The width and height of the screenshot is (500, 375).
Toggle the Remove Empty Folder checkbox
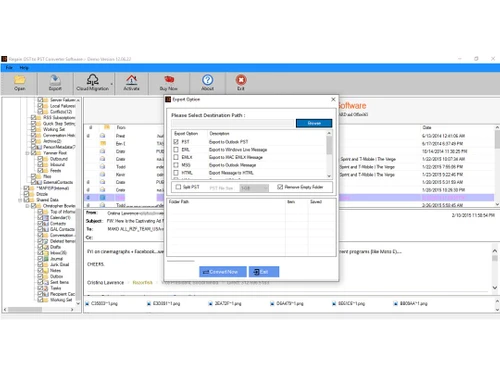click(x=280, y=187)
